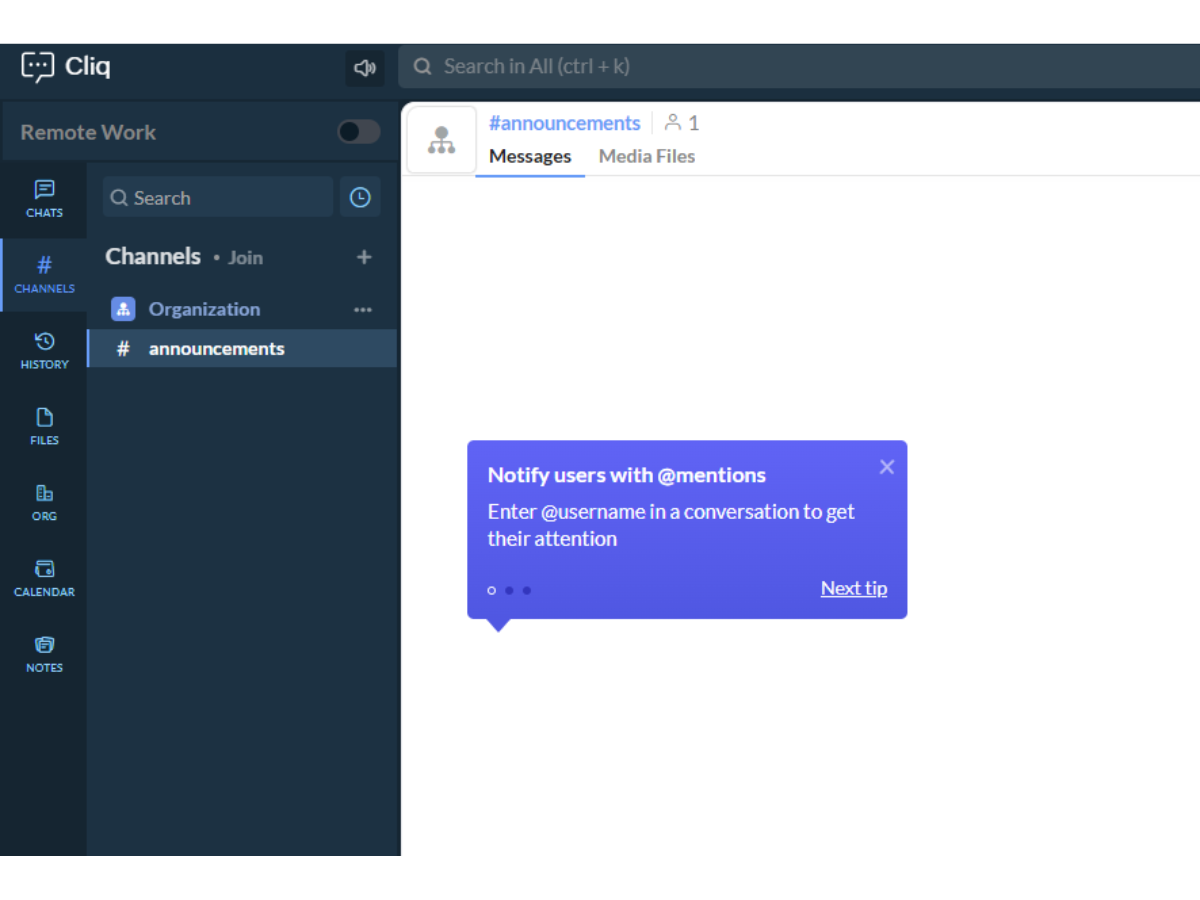1200x900 pixels.
Task: Open the Chats sidebar section
Action: [x=44, y=199]
